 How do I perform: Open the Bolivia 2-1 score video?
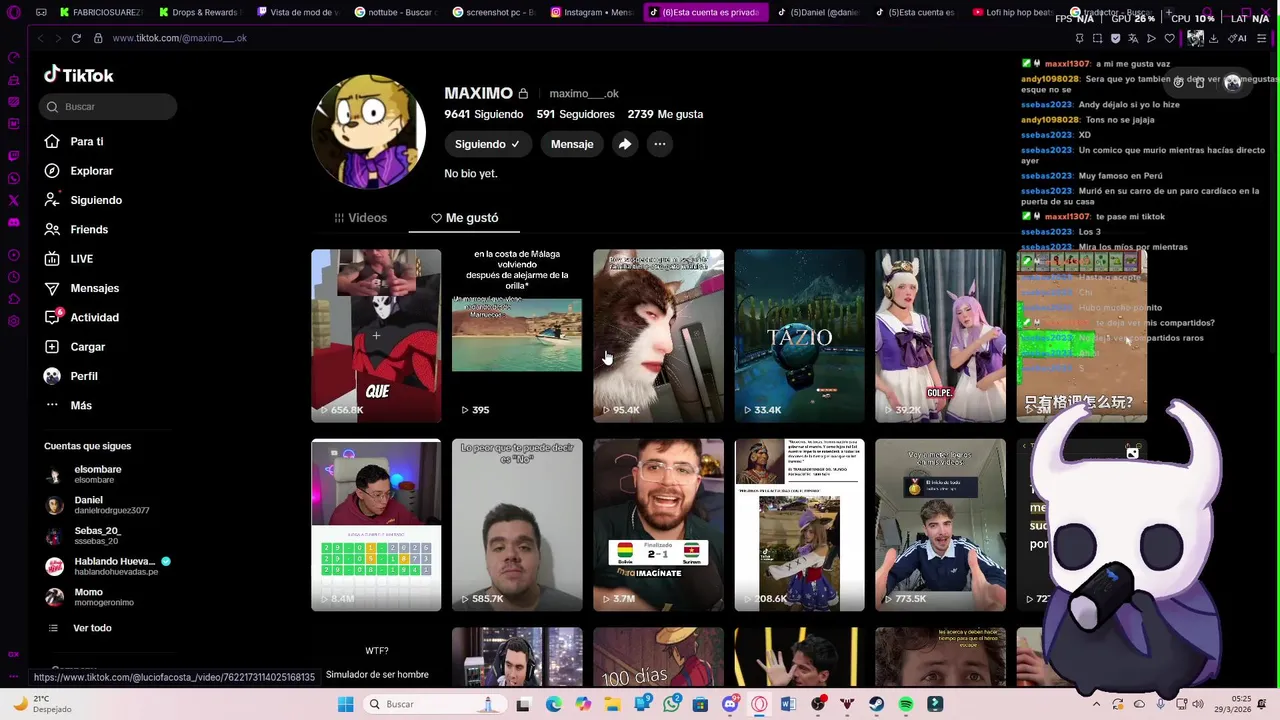click(658, 525)
